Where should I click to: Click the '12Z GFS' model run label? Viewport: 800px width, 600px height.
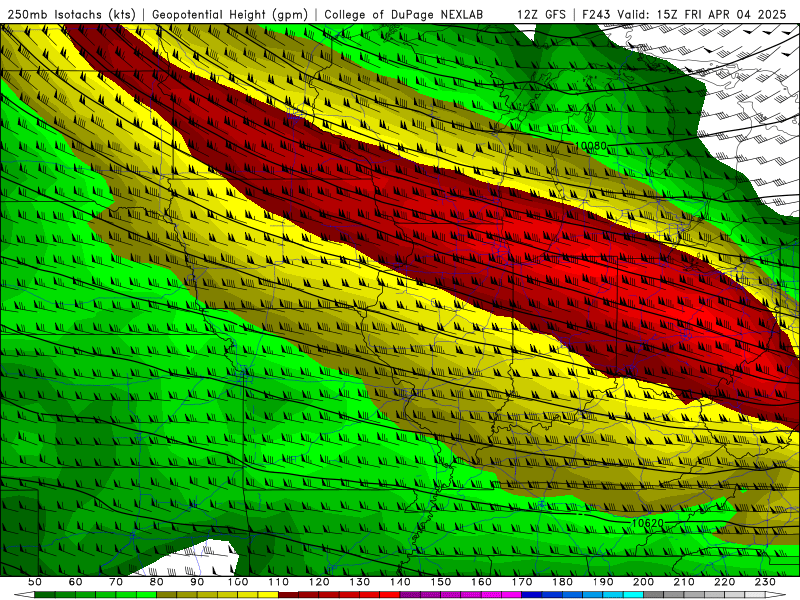[x=542, y=14]
